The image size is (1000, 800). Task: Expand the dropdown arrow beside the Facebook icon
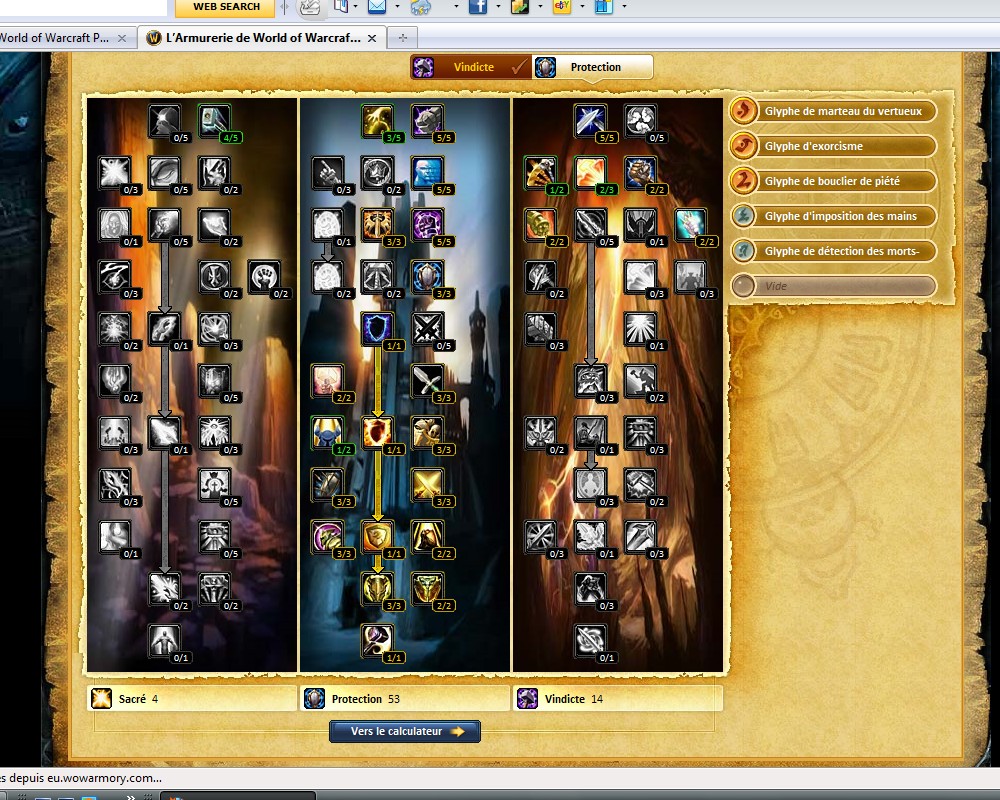(498, 7)
